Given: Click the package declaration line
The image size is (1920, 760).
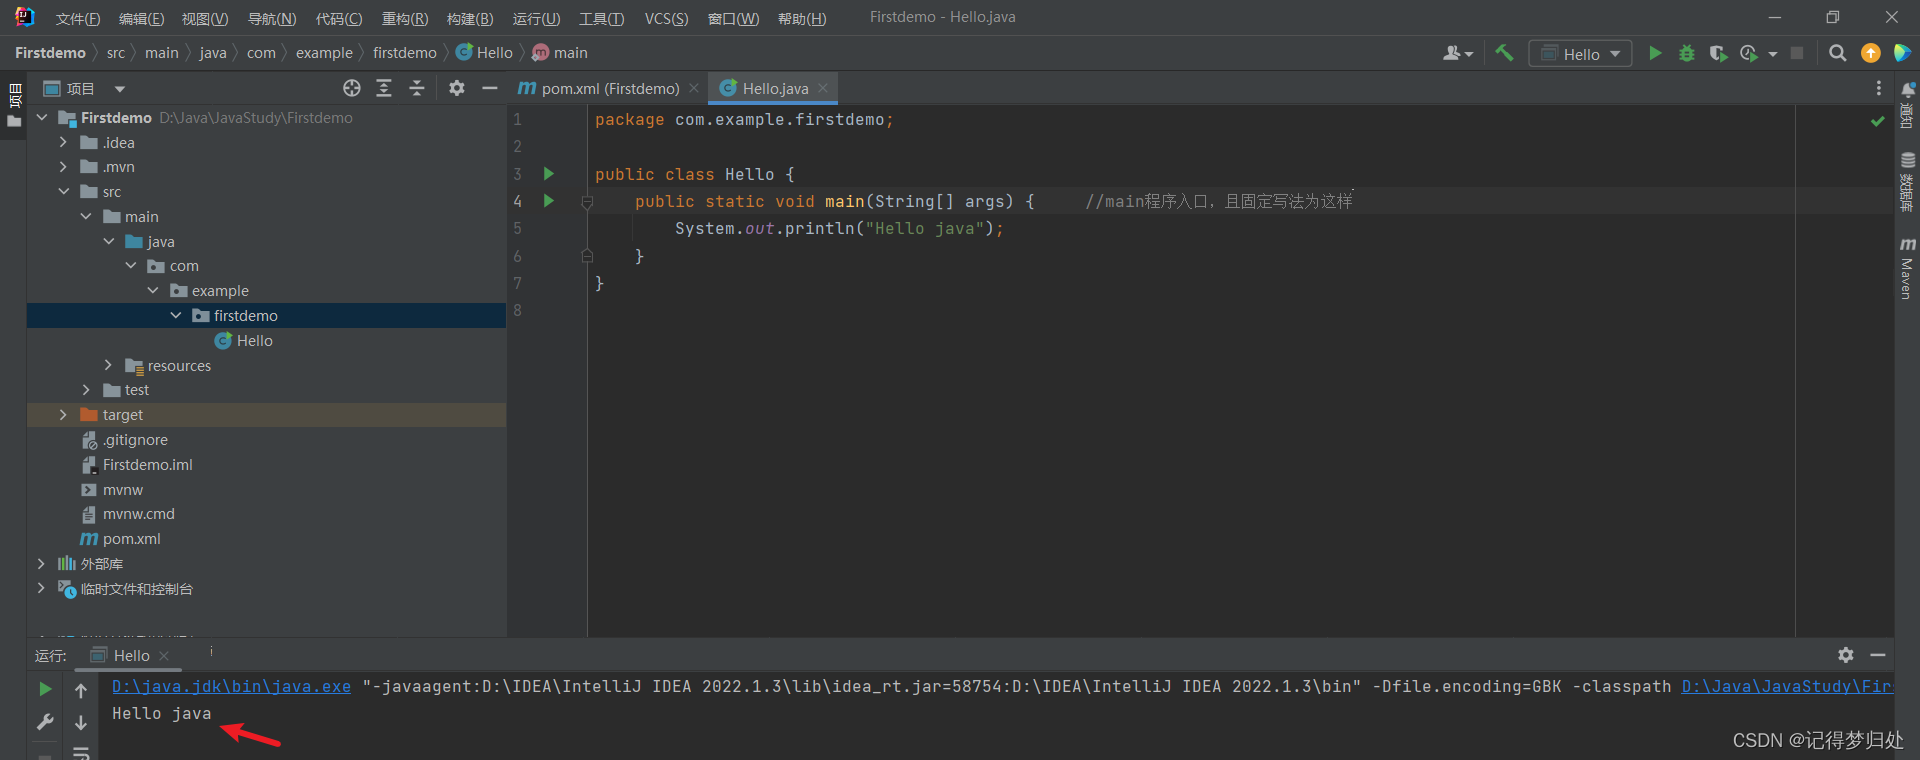Looking at the screenshot, I should click(x=744, y=120).
